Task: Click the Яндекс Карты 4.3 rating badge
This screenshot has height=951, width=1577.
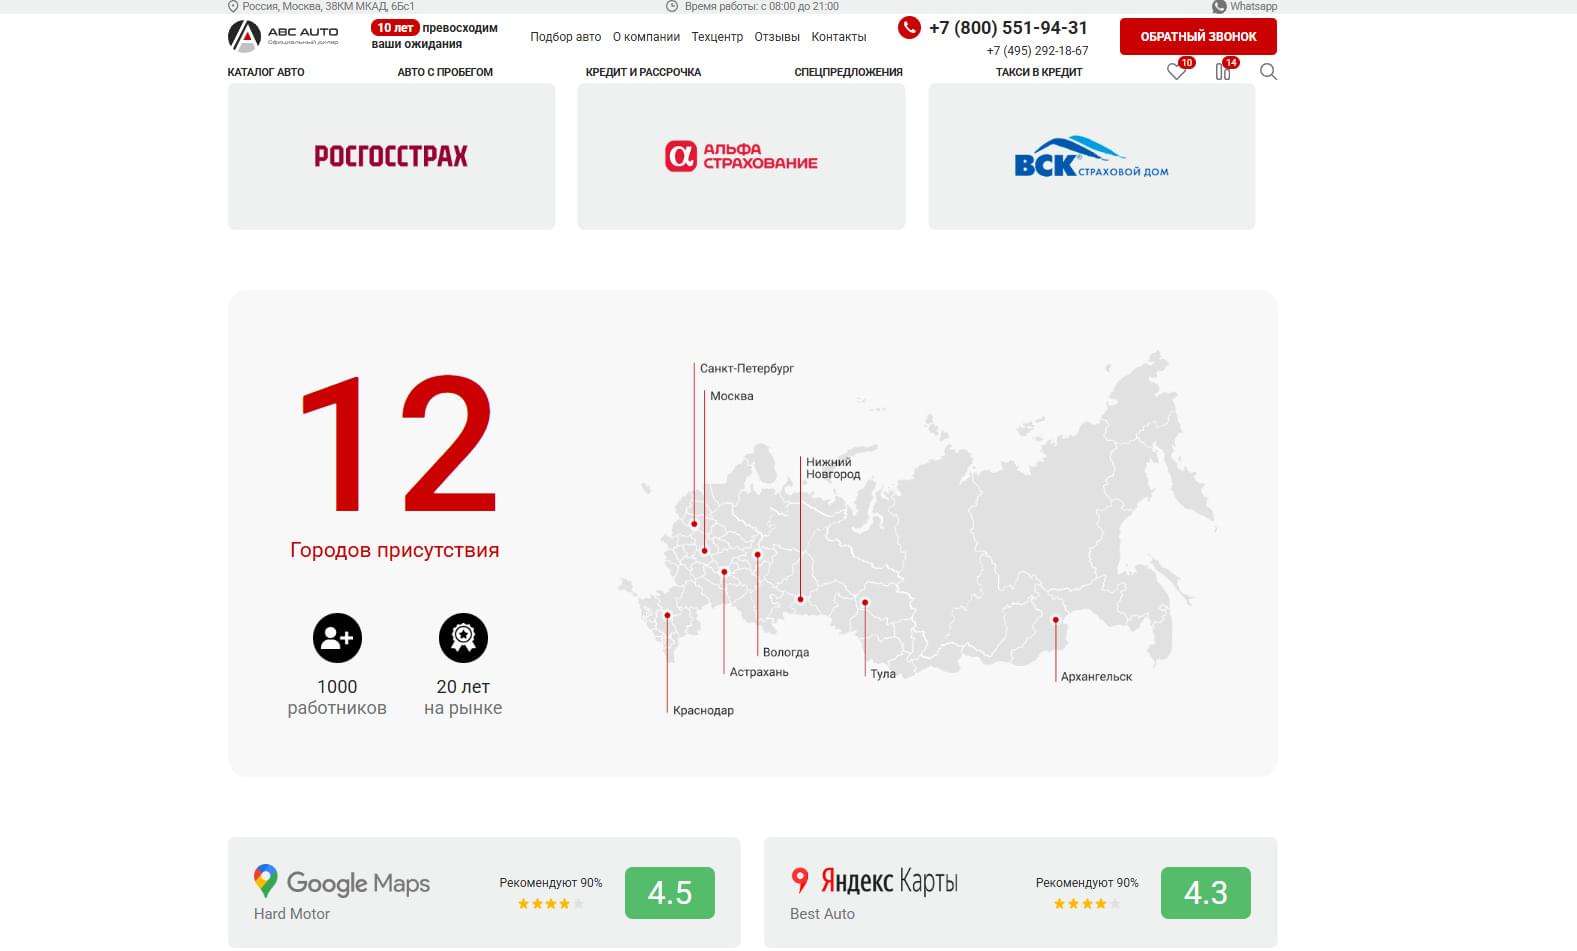Action: (x=1205, y=892)
